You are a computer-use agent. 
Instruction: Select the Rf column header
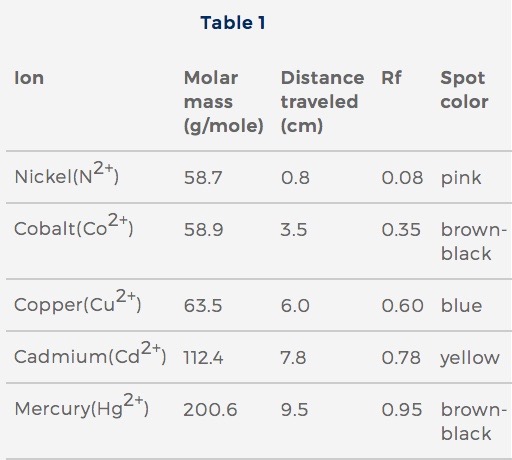(x=391, y=78)
